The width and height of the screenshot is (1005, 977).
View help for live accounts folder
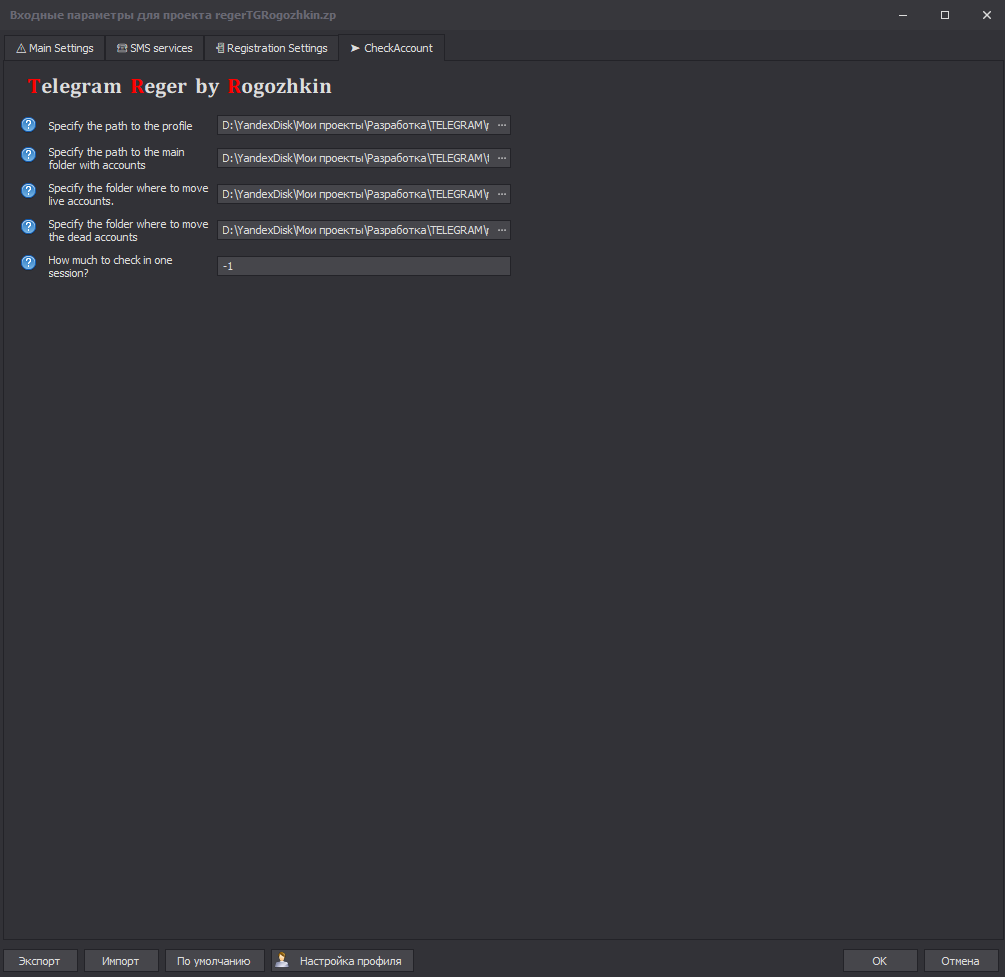28,190
